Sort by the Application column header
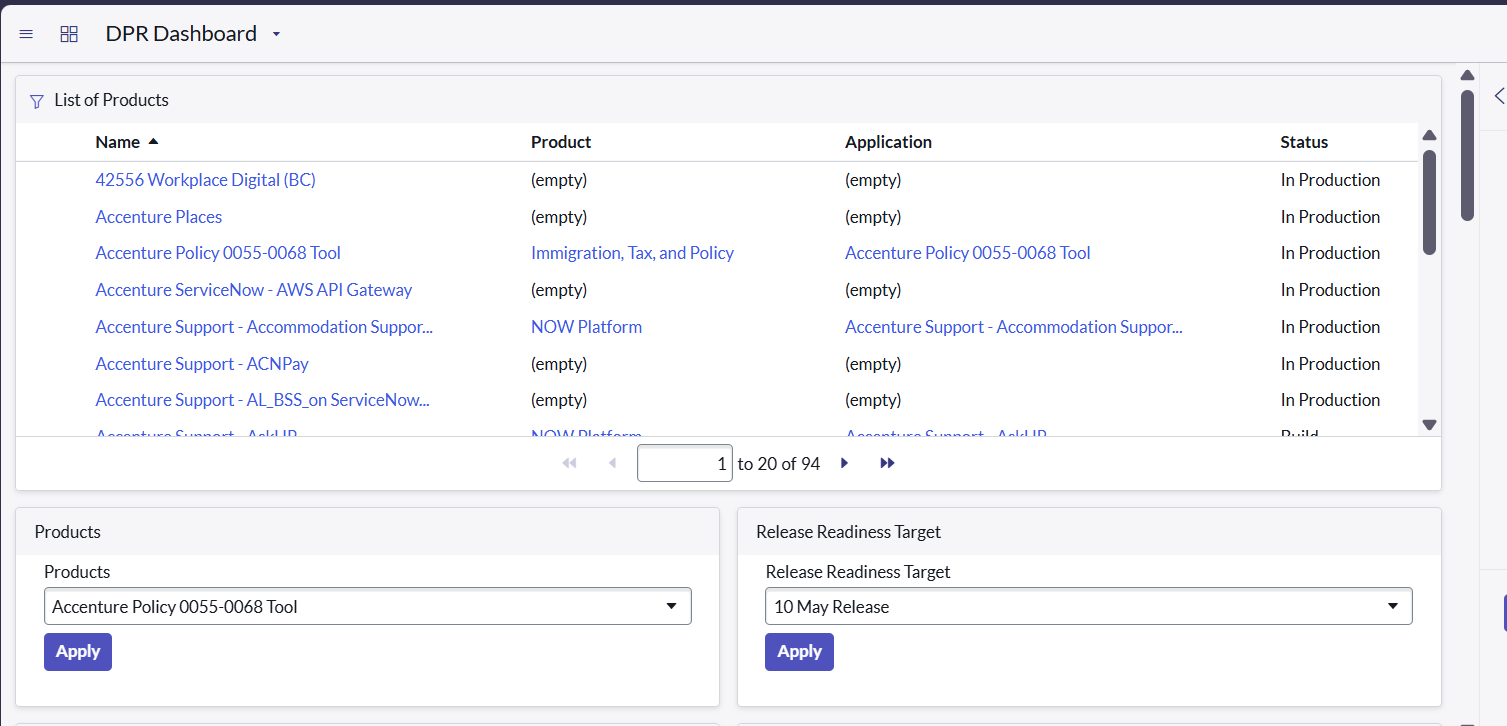 pyautogui.click(x=888, y=142)
